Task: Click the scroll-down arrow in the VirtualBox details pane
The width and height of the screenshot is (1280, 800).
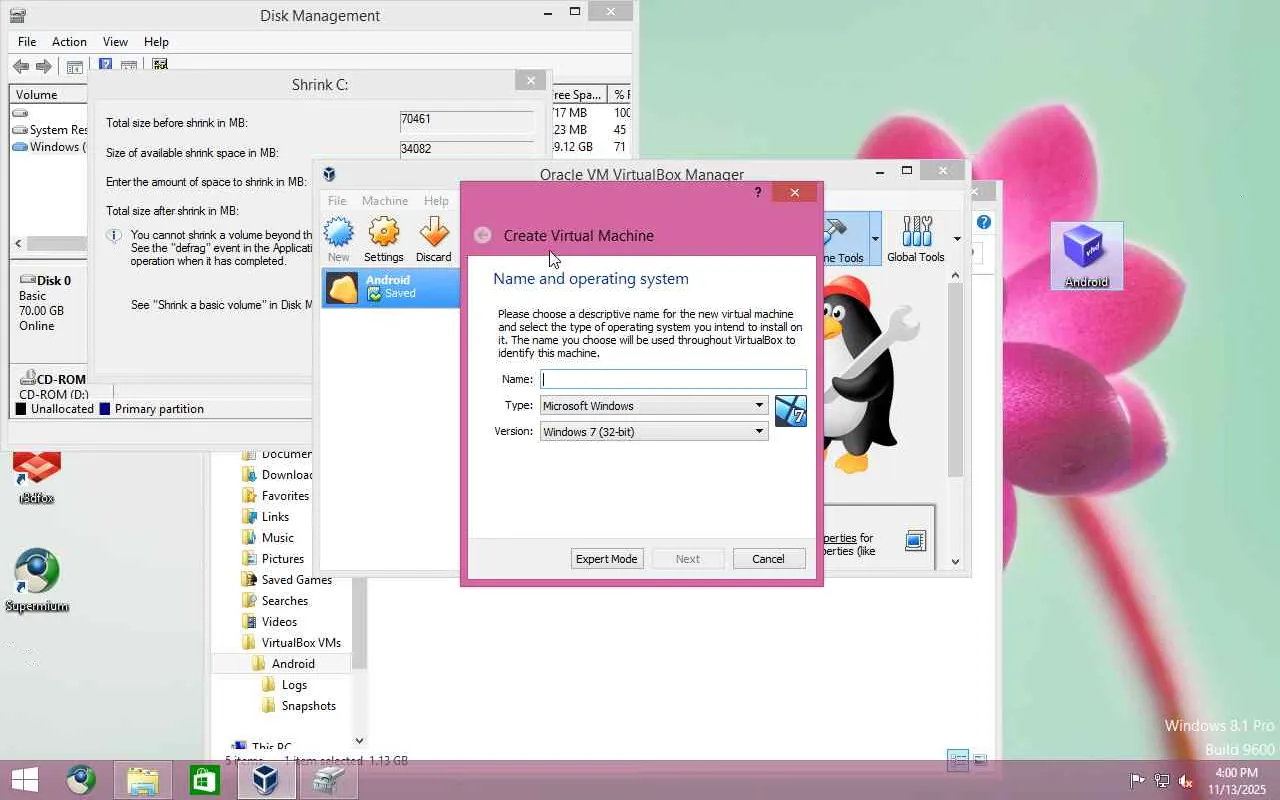Action: (955, 561)
